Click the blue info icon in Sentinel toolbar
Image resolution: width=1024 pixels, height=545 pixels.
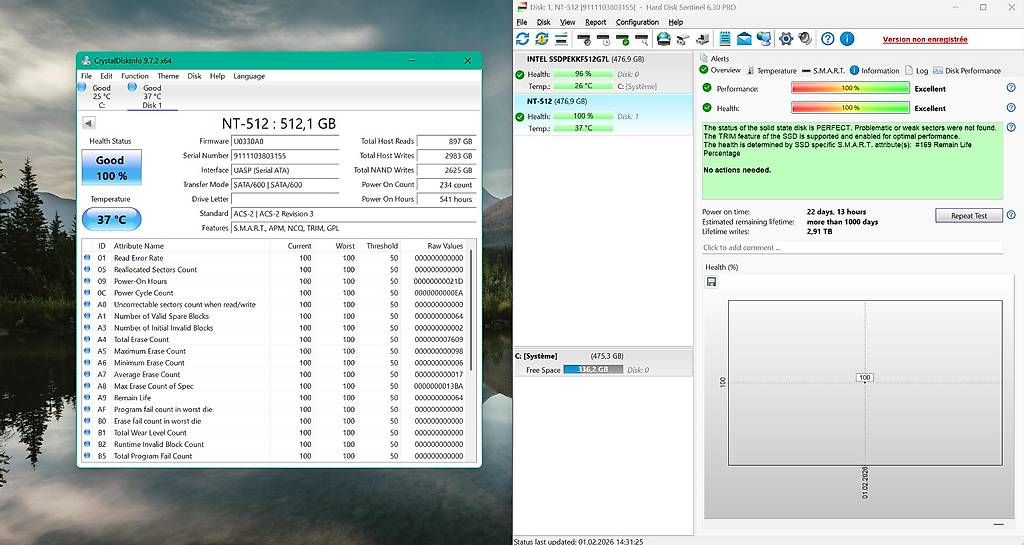847,39
